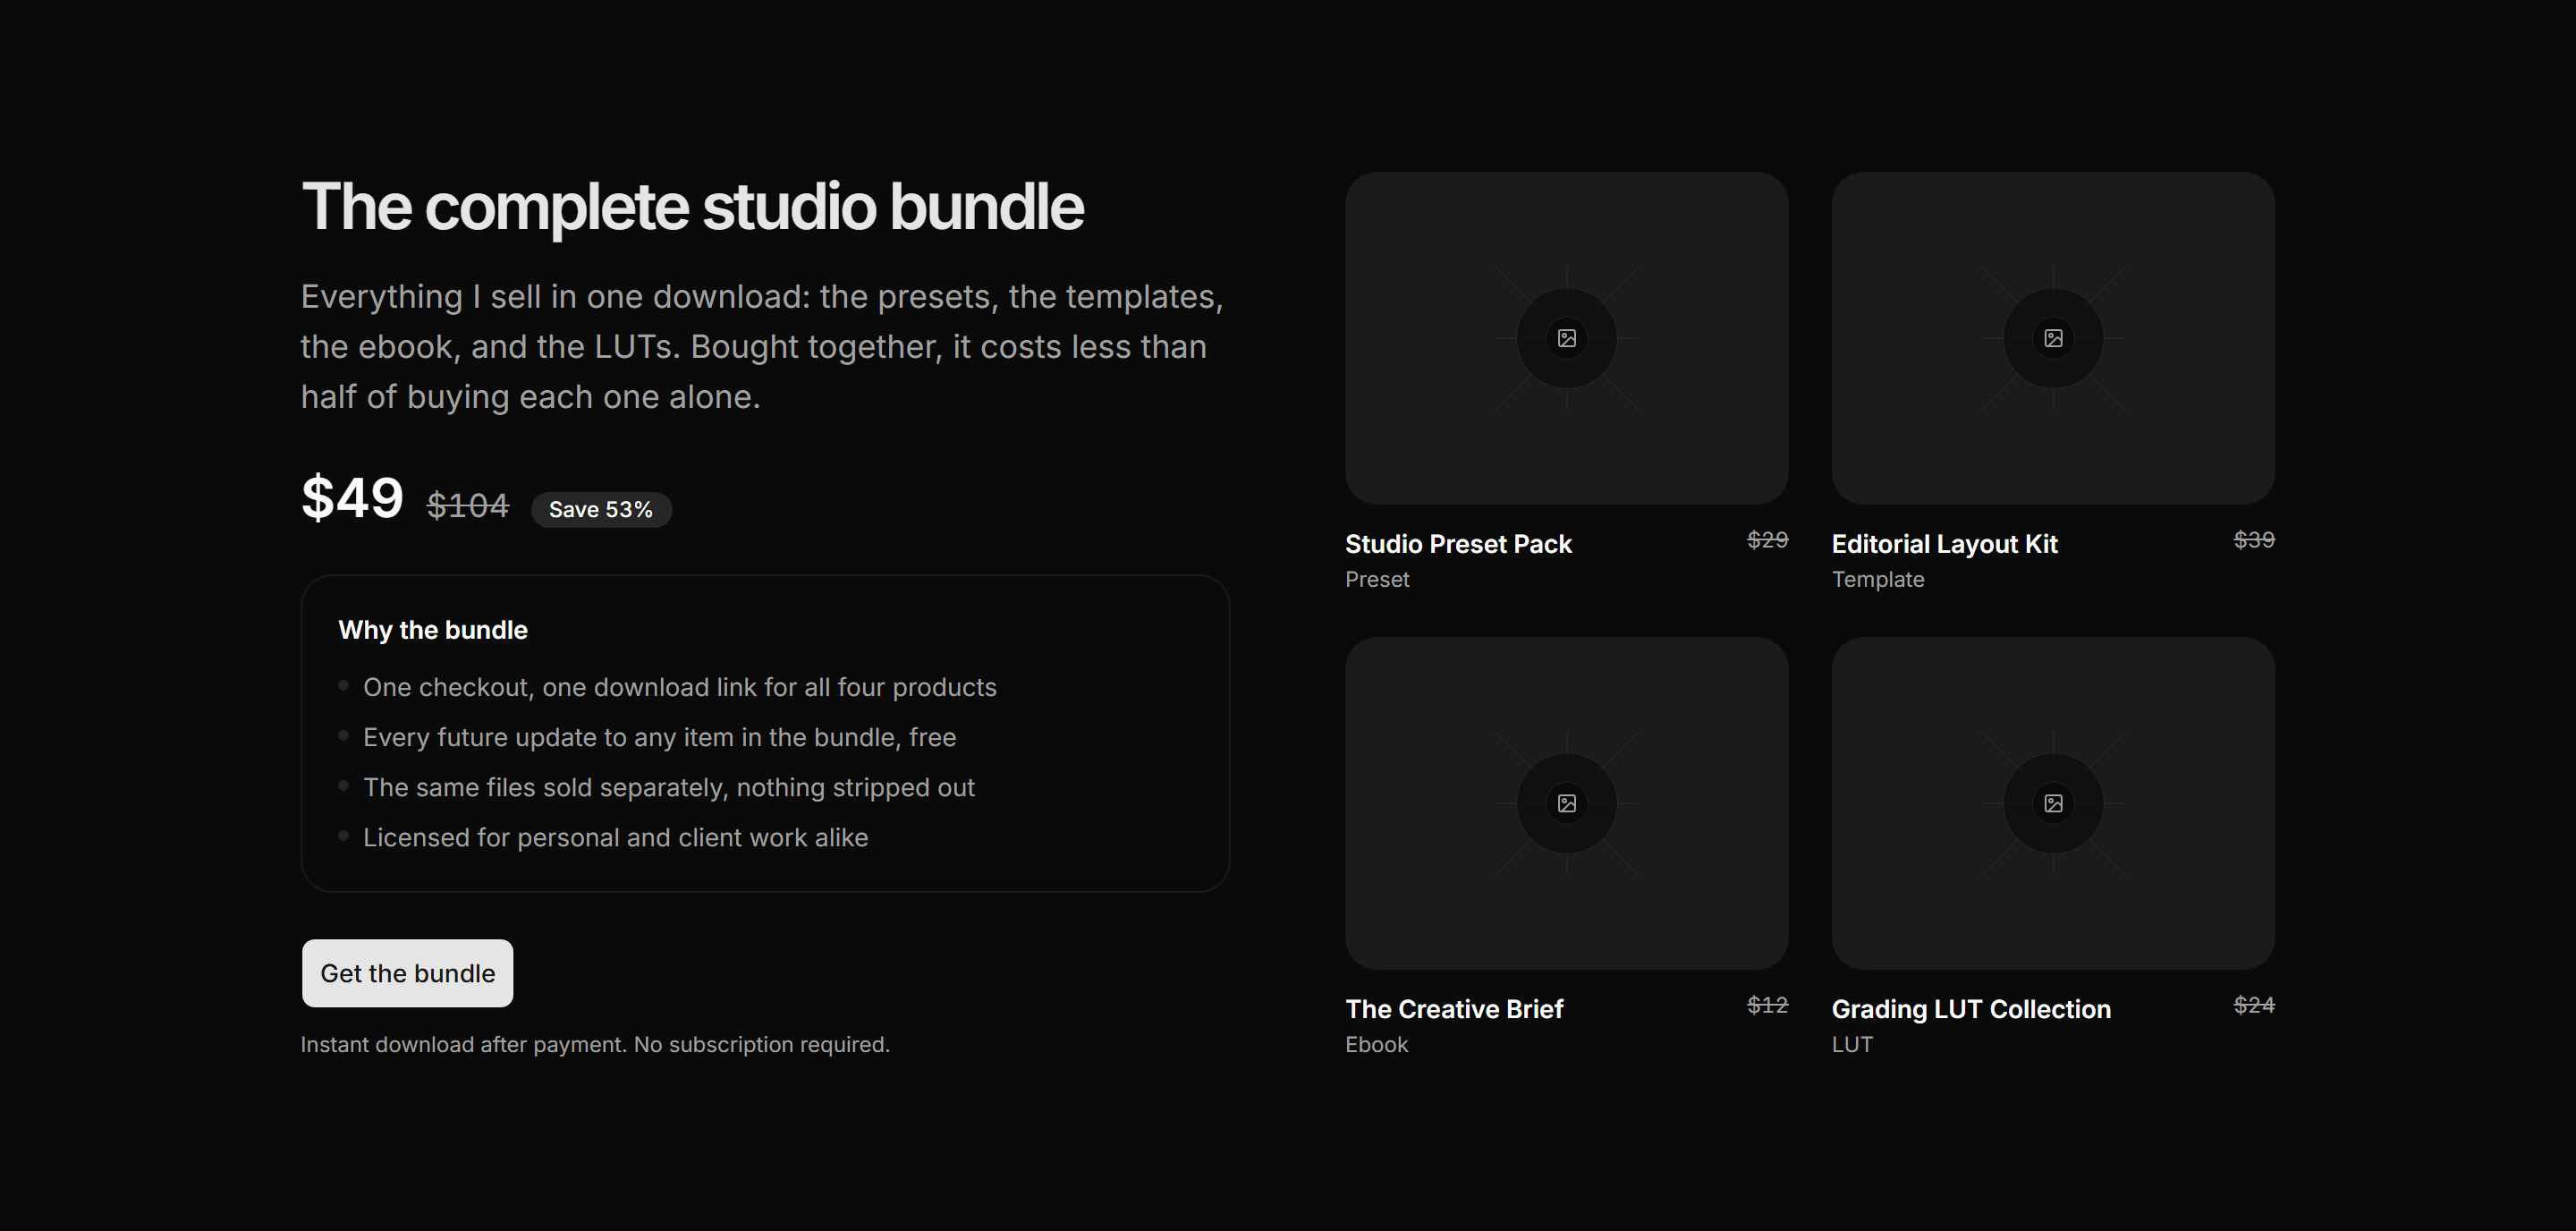This screenshot has width=2576, height=1231.
Task: Open the Grading LUT Collection image placeholder icon
Action: pyautogui.click(x=2053, y=803)
